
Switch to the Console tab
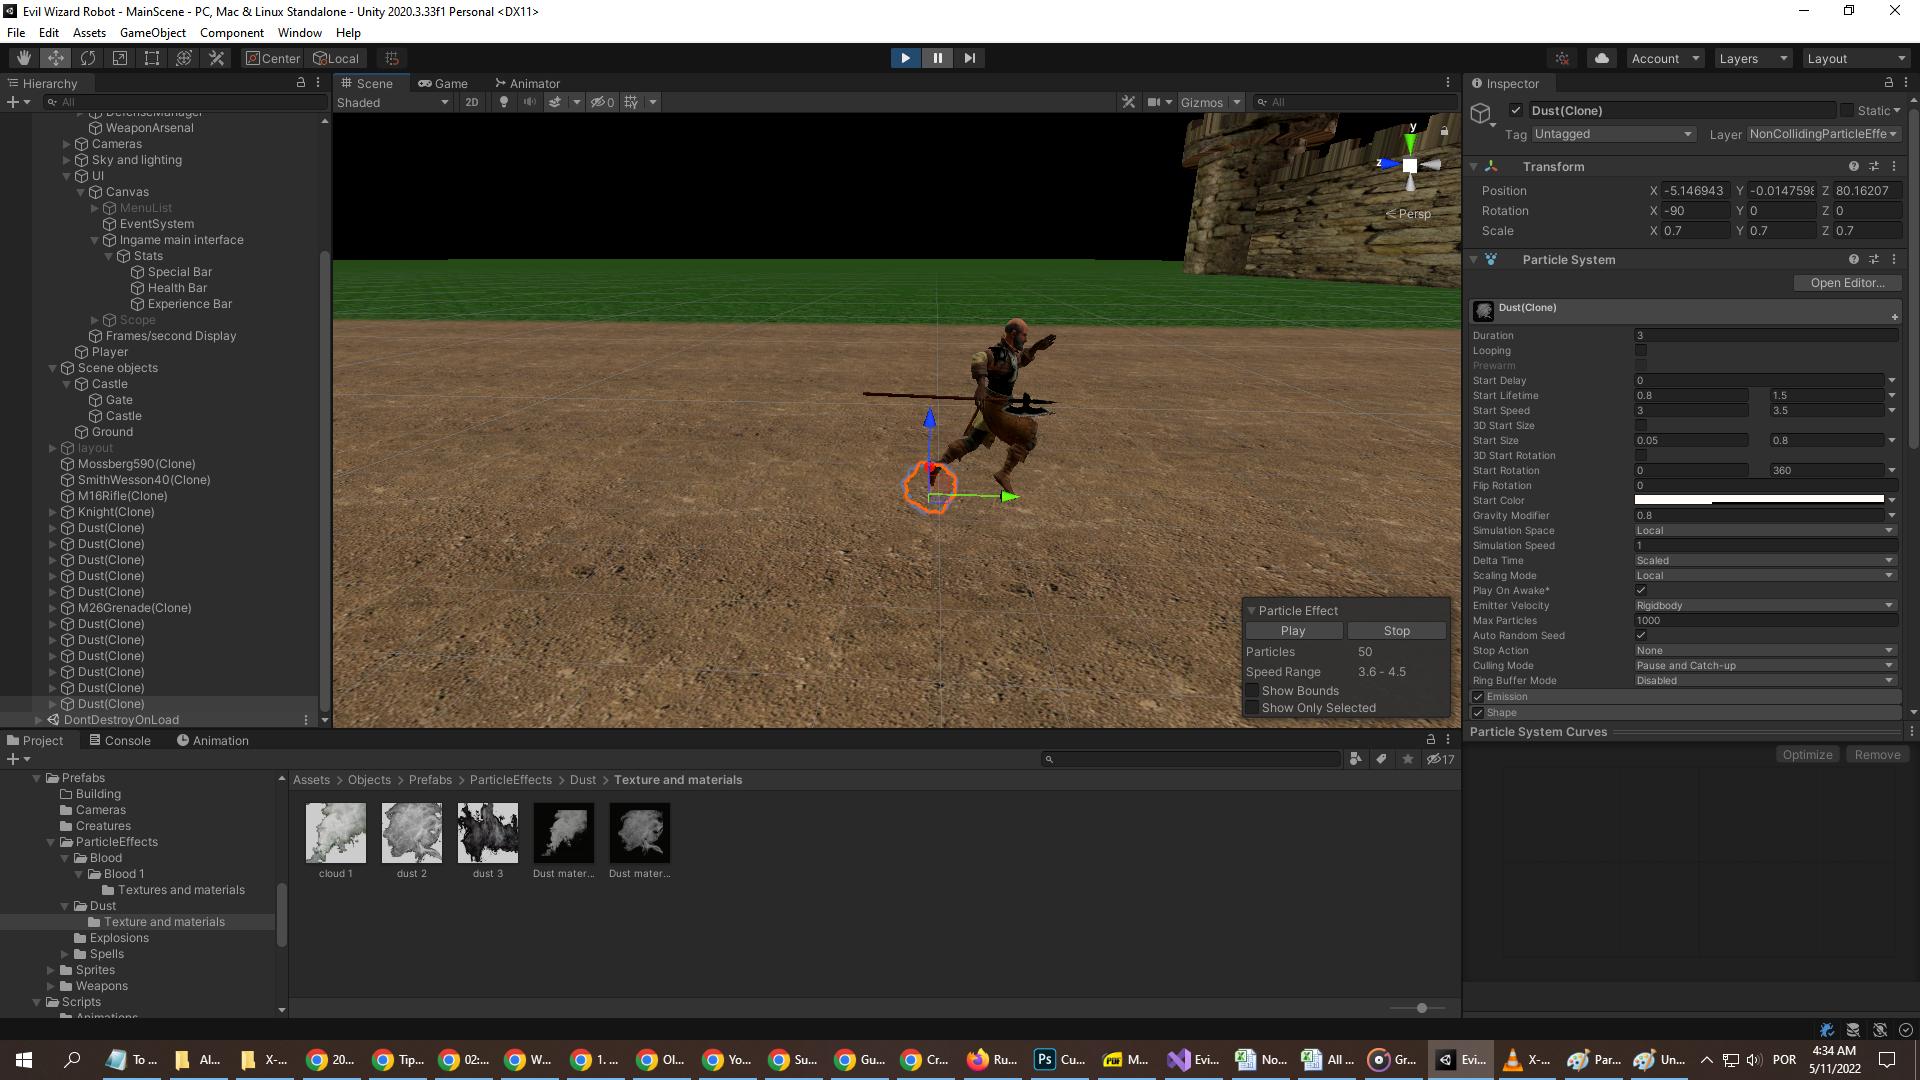pos(120,740)
